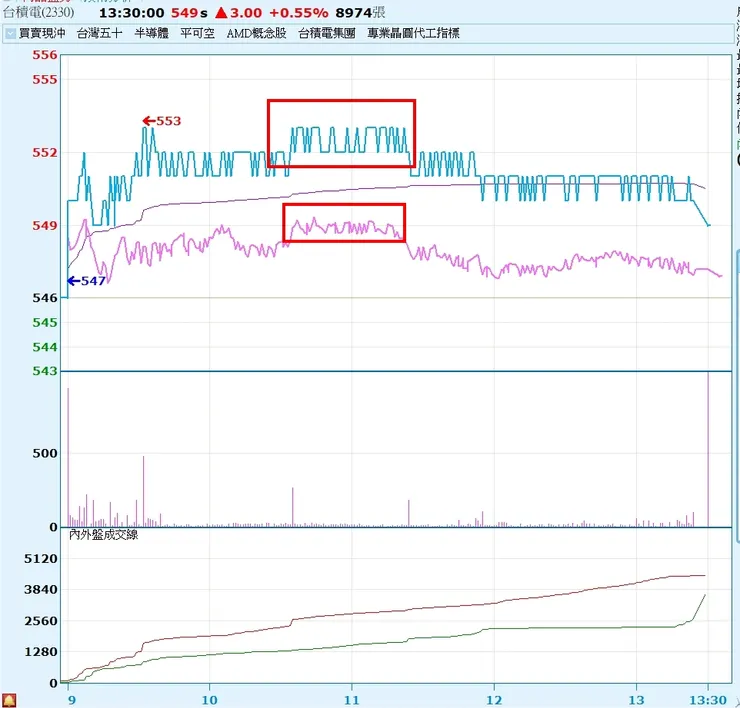Open the AMD概念股 concept group
740x708 pixels.
pyautogui.click(x=256, y=33)
